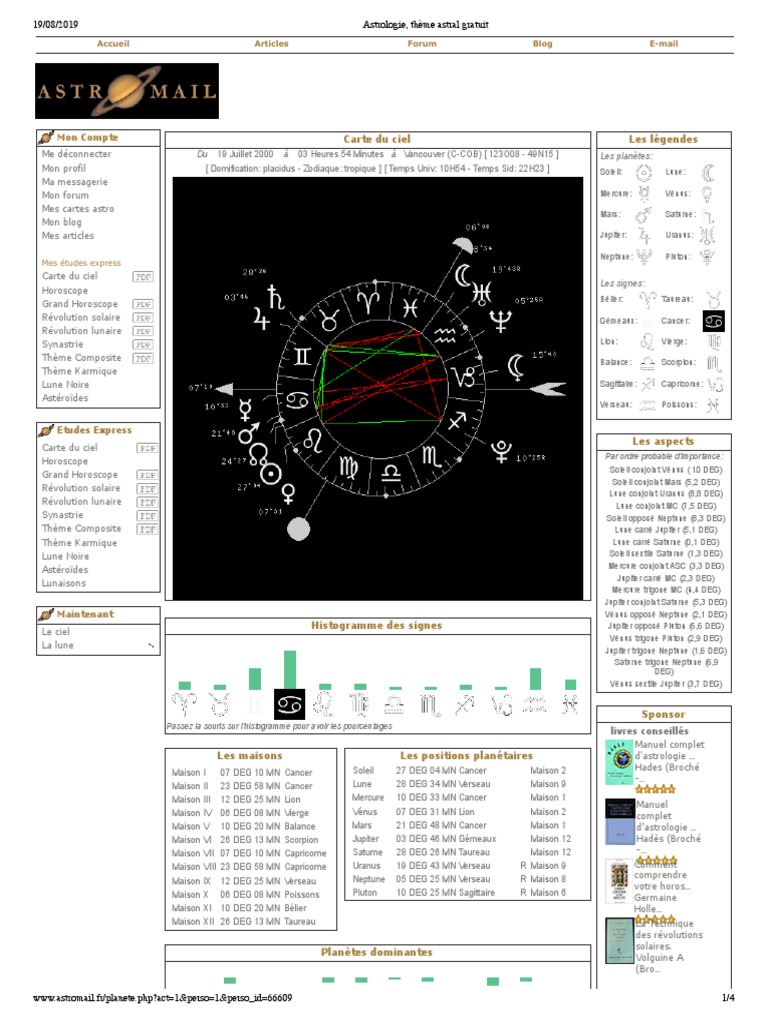Click the Leo glyph under the signs histogram

[x=324, y=705]
